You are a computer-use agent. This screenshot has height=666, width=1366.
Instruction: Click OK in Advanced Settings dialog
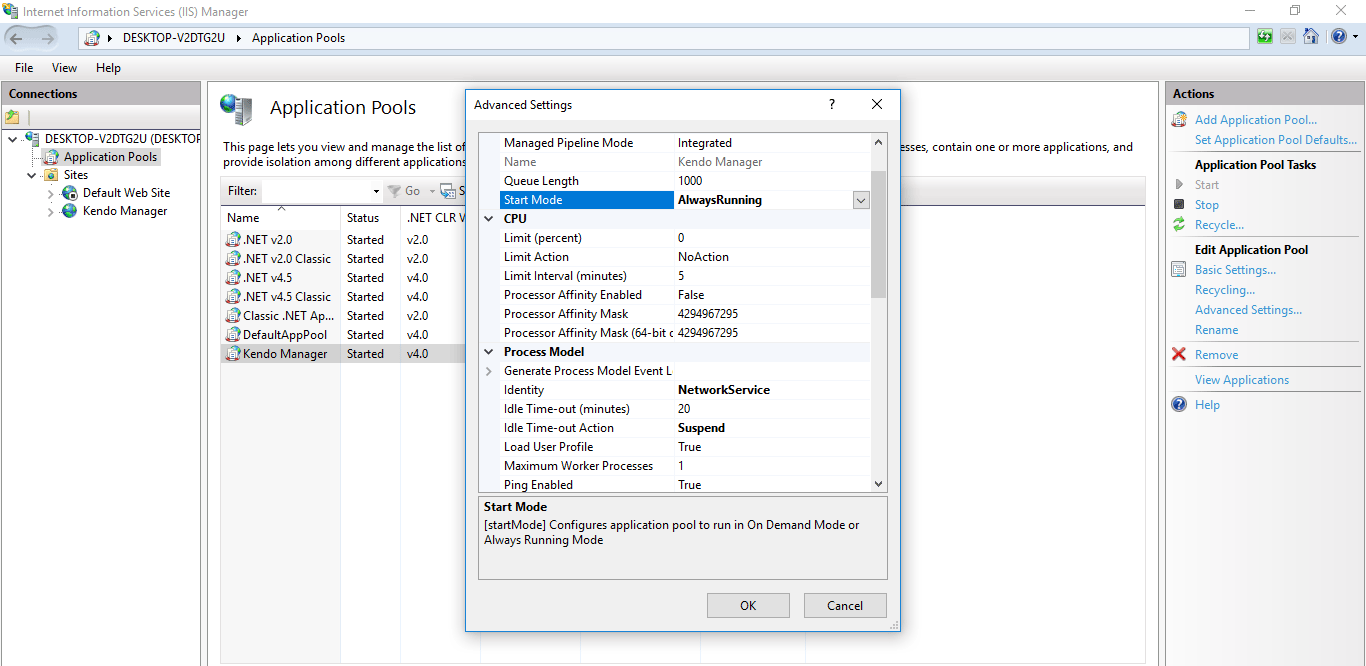tap(748, 605)
